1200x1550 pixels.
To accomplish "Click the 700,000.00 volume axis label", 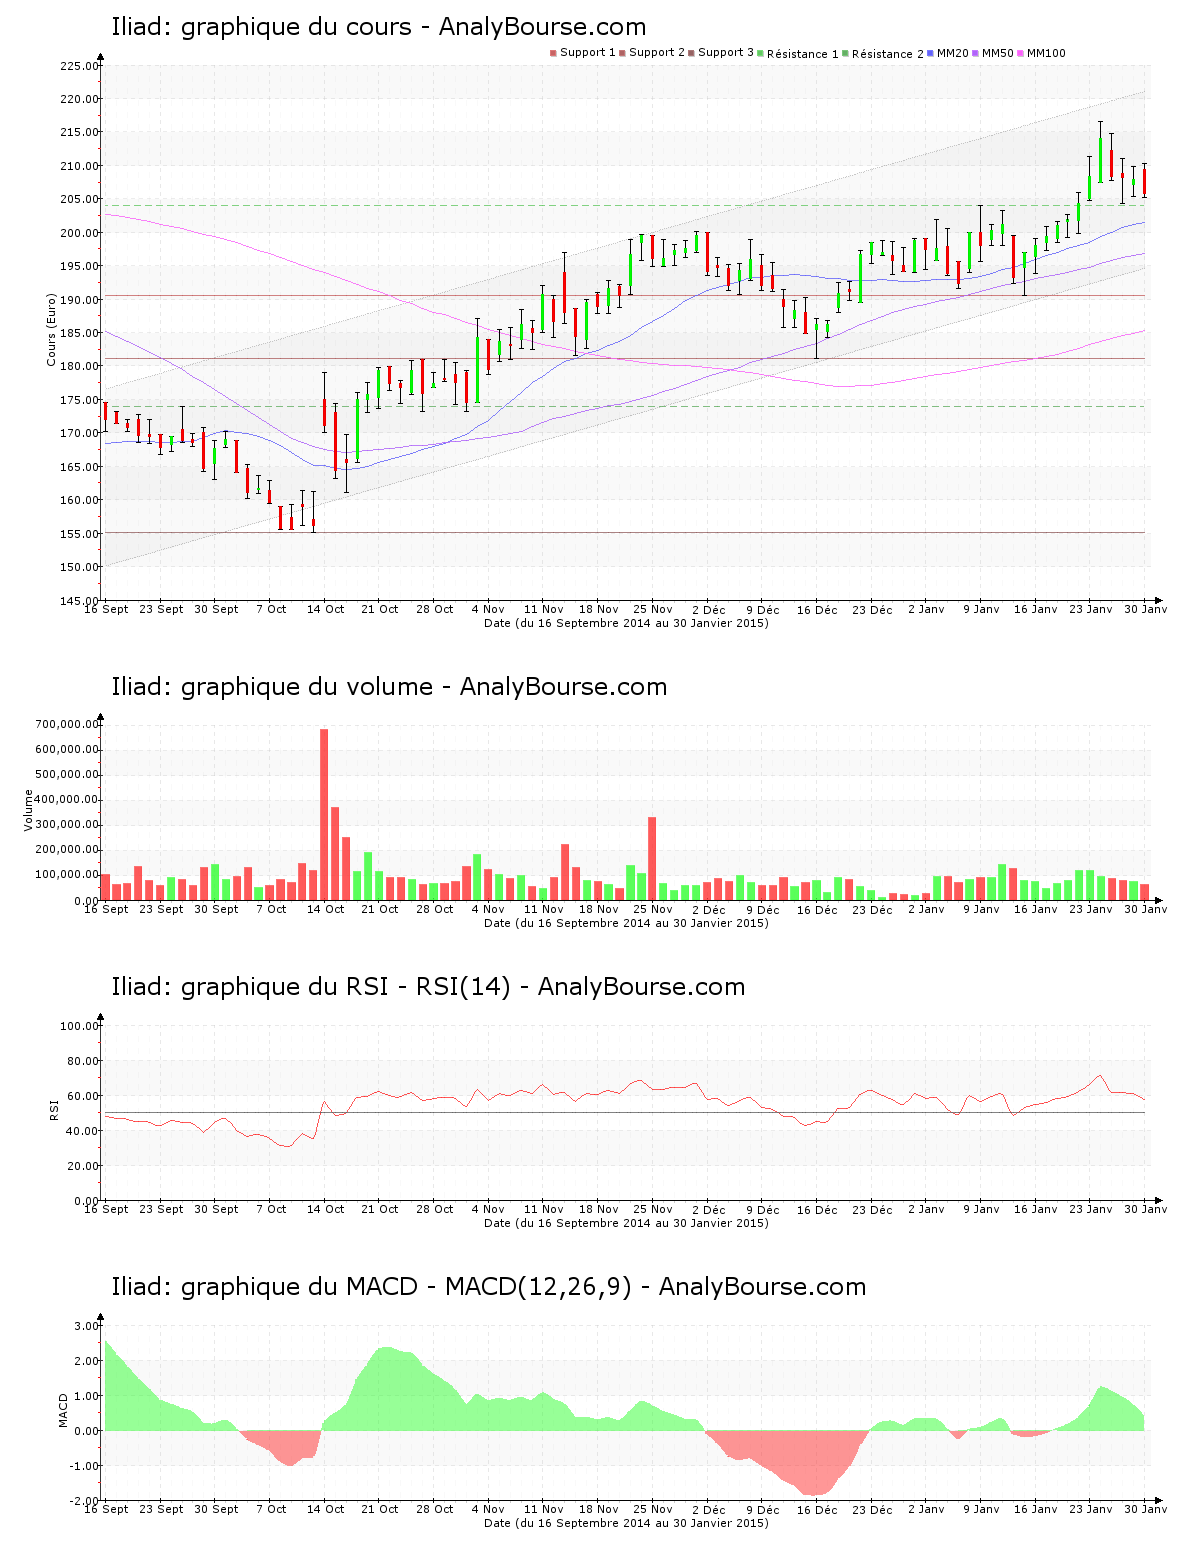I will (x=66, y=724).
